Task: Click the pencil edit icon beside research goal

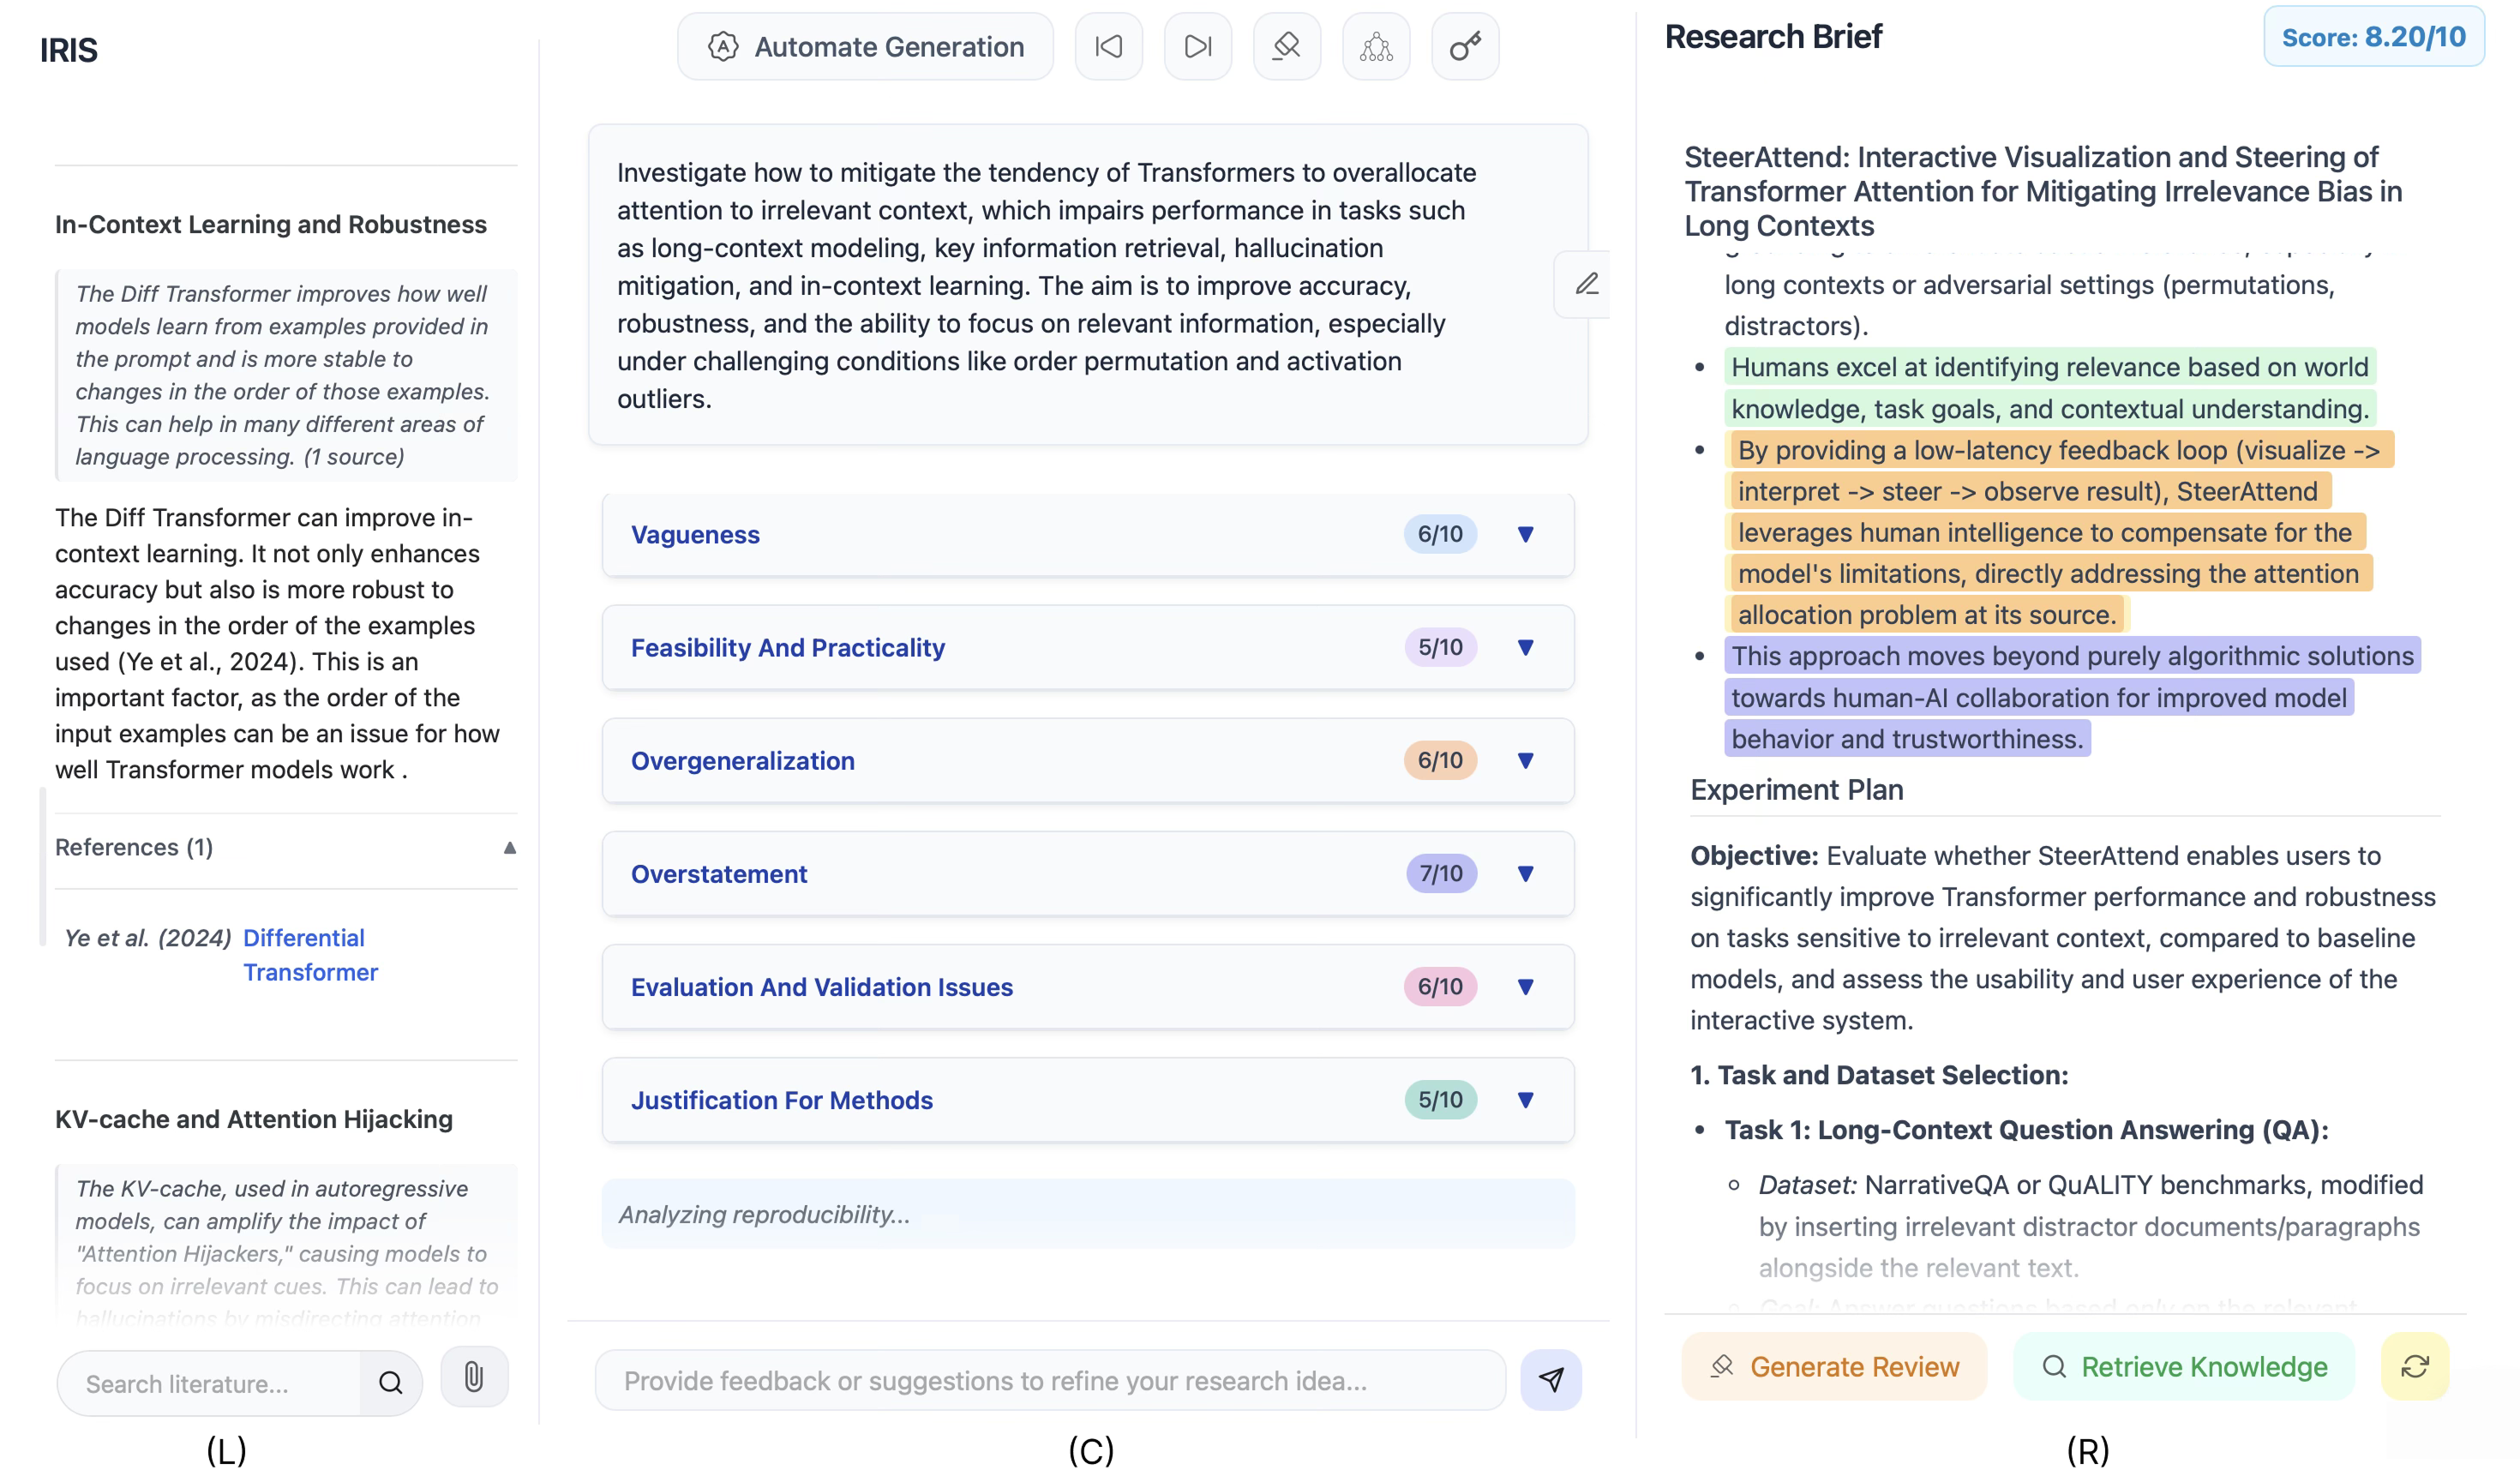Action: [1586, 284]
